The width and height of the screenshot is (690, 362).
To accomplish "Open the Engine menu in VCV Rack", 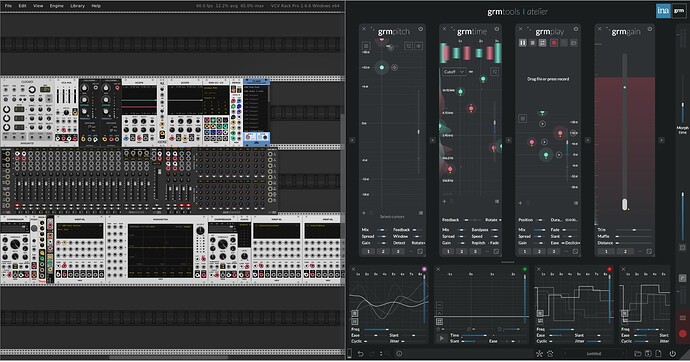I will (x=57, y=6).
